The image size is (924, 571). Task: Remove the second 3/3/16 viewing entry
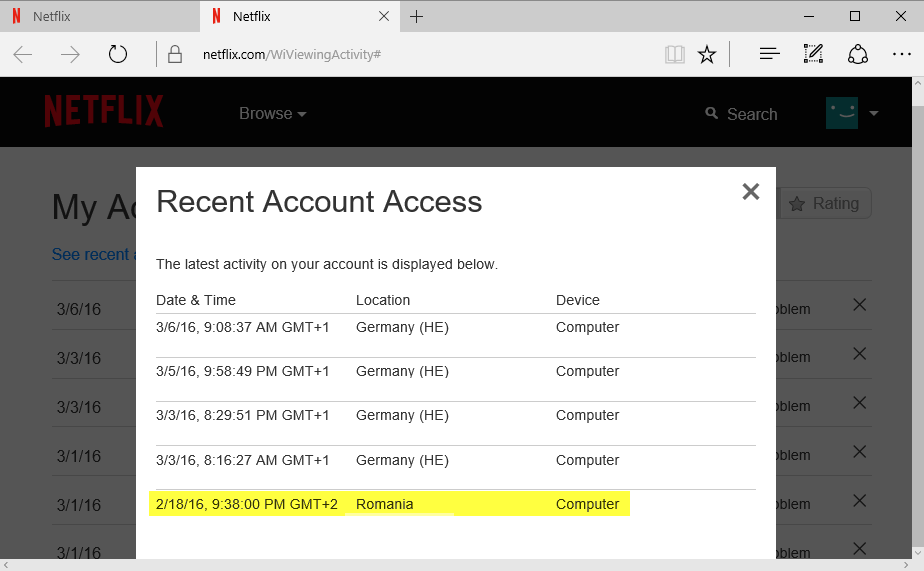[x=860, y=402]
